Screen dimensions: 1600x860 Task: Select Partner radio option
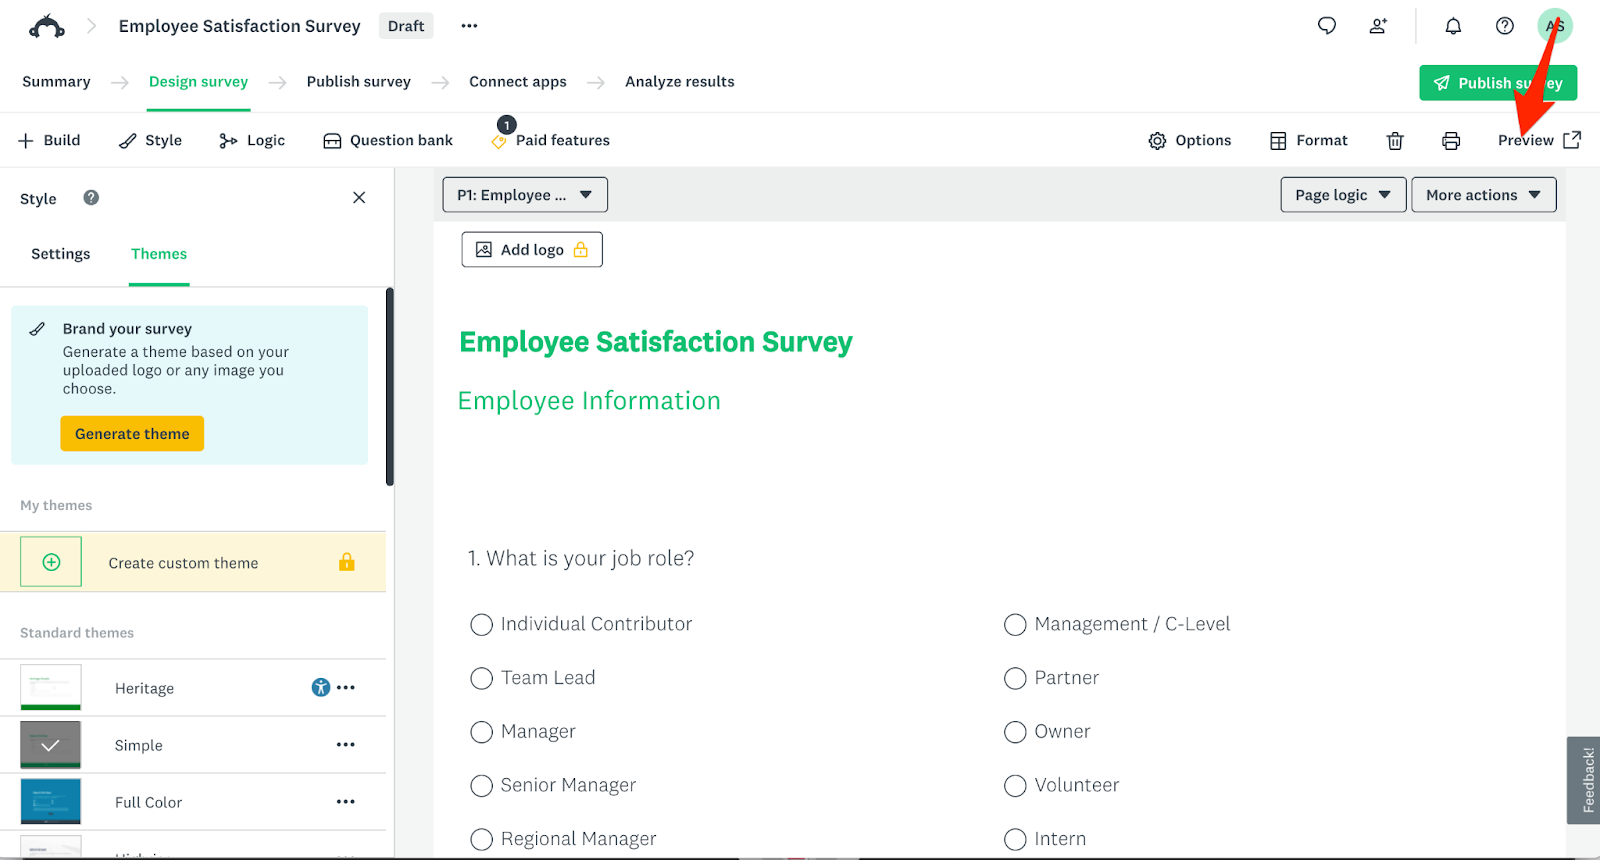[x=1015, y=679]
